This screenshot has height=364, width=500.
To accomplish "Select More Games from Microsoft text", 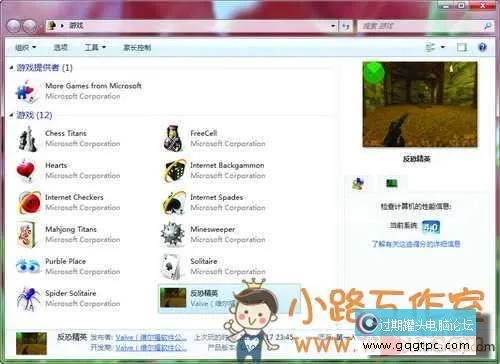I will [x=93, y=86].
